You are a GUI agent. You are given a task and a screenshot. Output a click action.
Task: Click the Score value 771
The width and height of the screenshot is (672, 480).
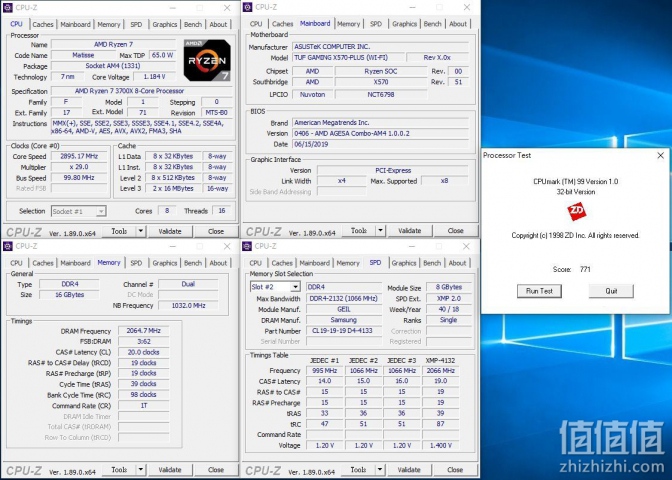[x=585, y=269]
